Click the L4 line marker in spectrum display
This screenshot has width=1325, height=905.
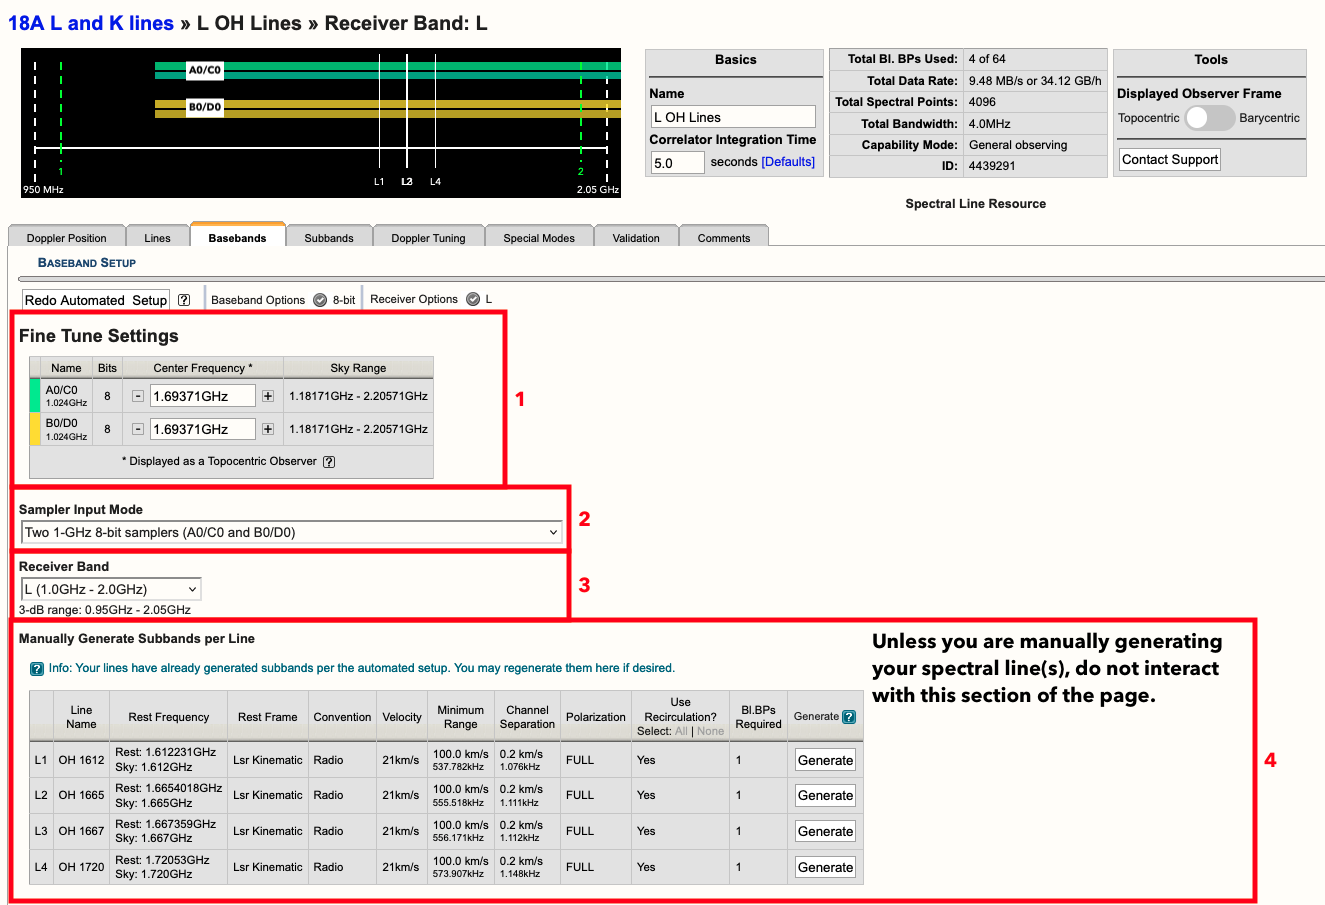pyautogui.click(x=435, y=181)
